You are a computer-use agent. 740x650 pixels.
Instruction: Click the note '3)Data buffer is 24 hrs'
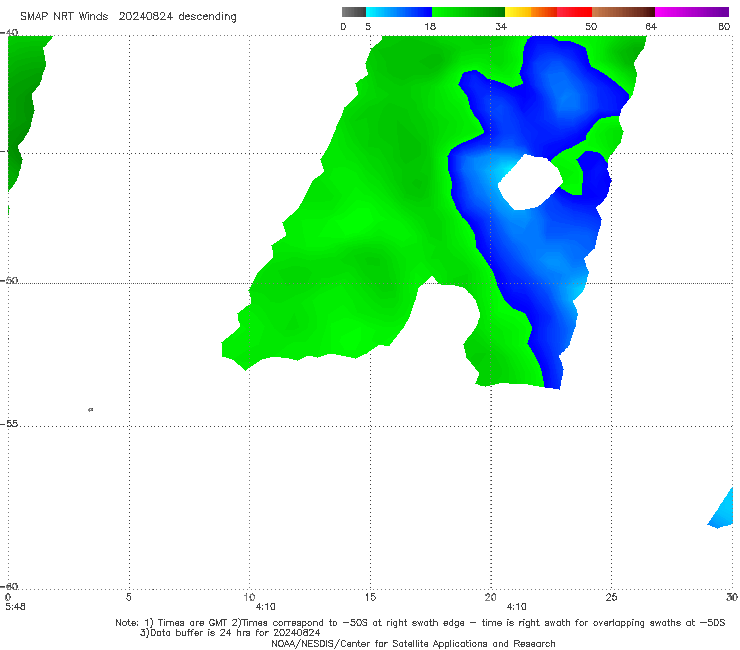pos(230,633)
